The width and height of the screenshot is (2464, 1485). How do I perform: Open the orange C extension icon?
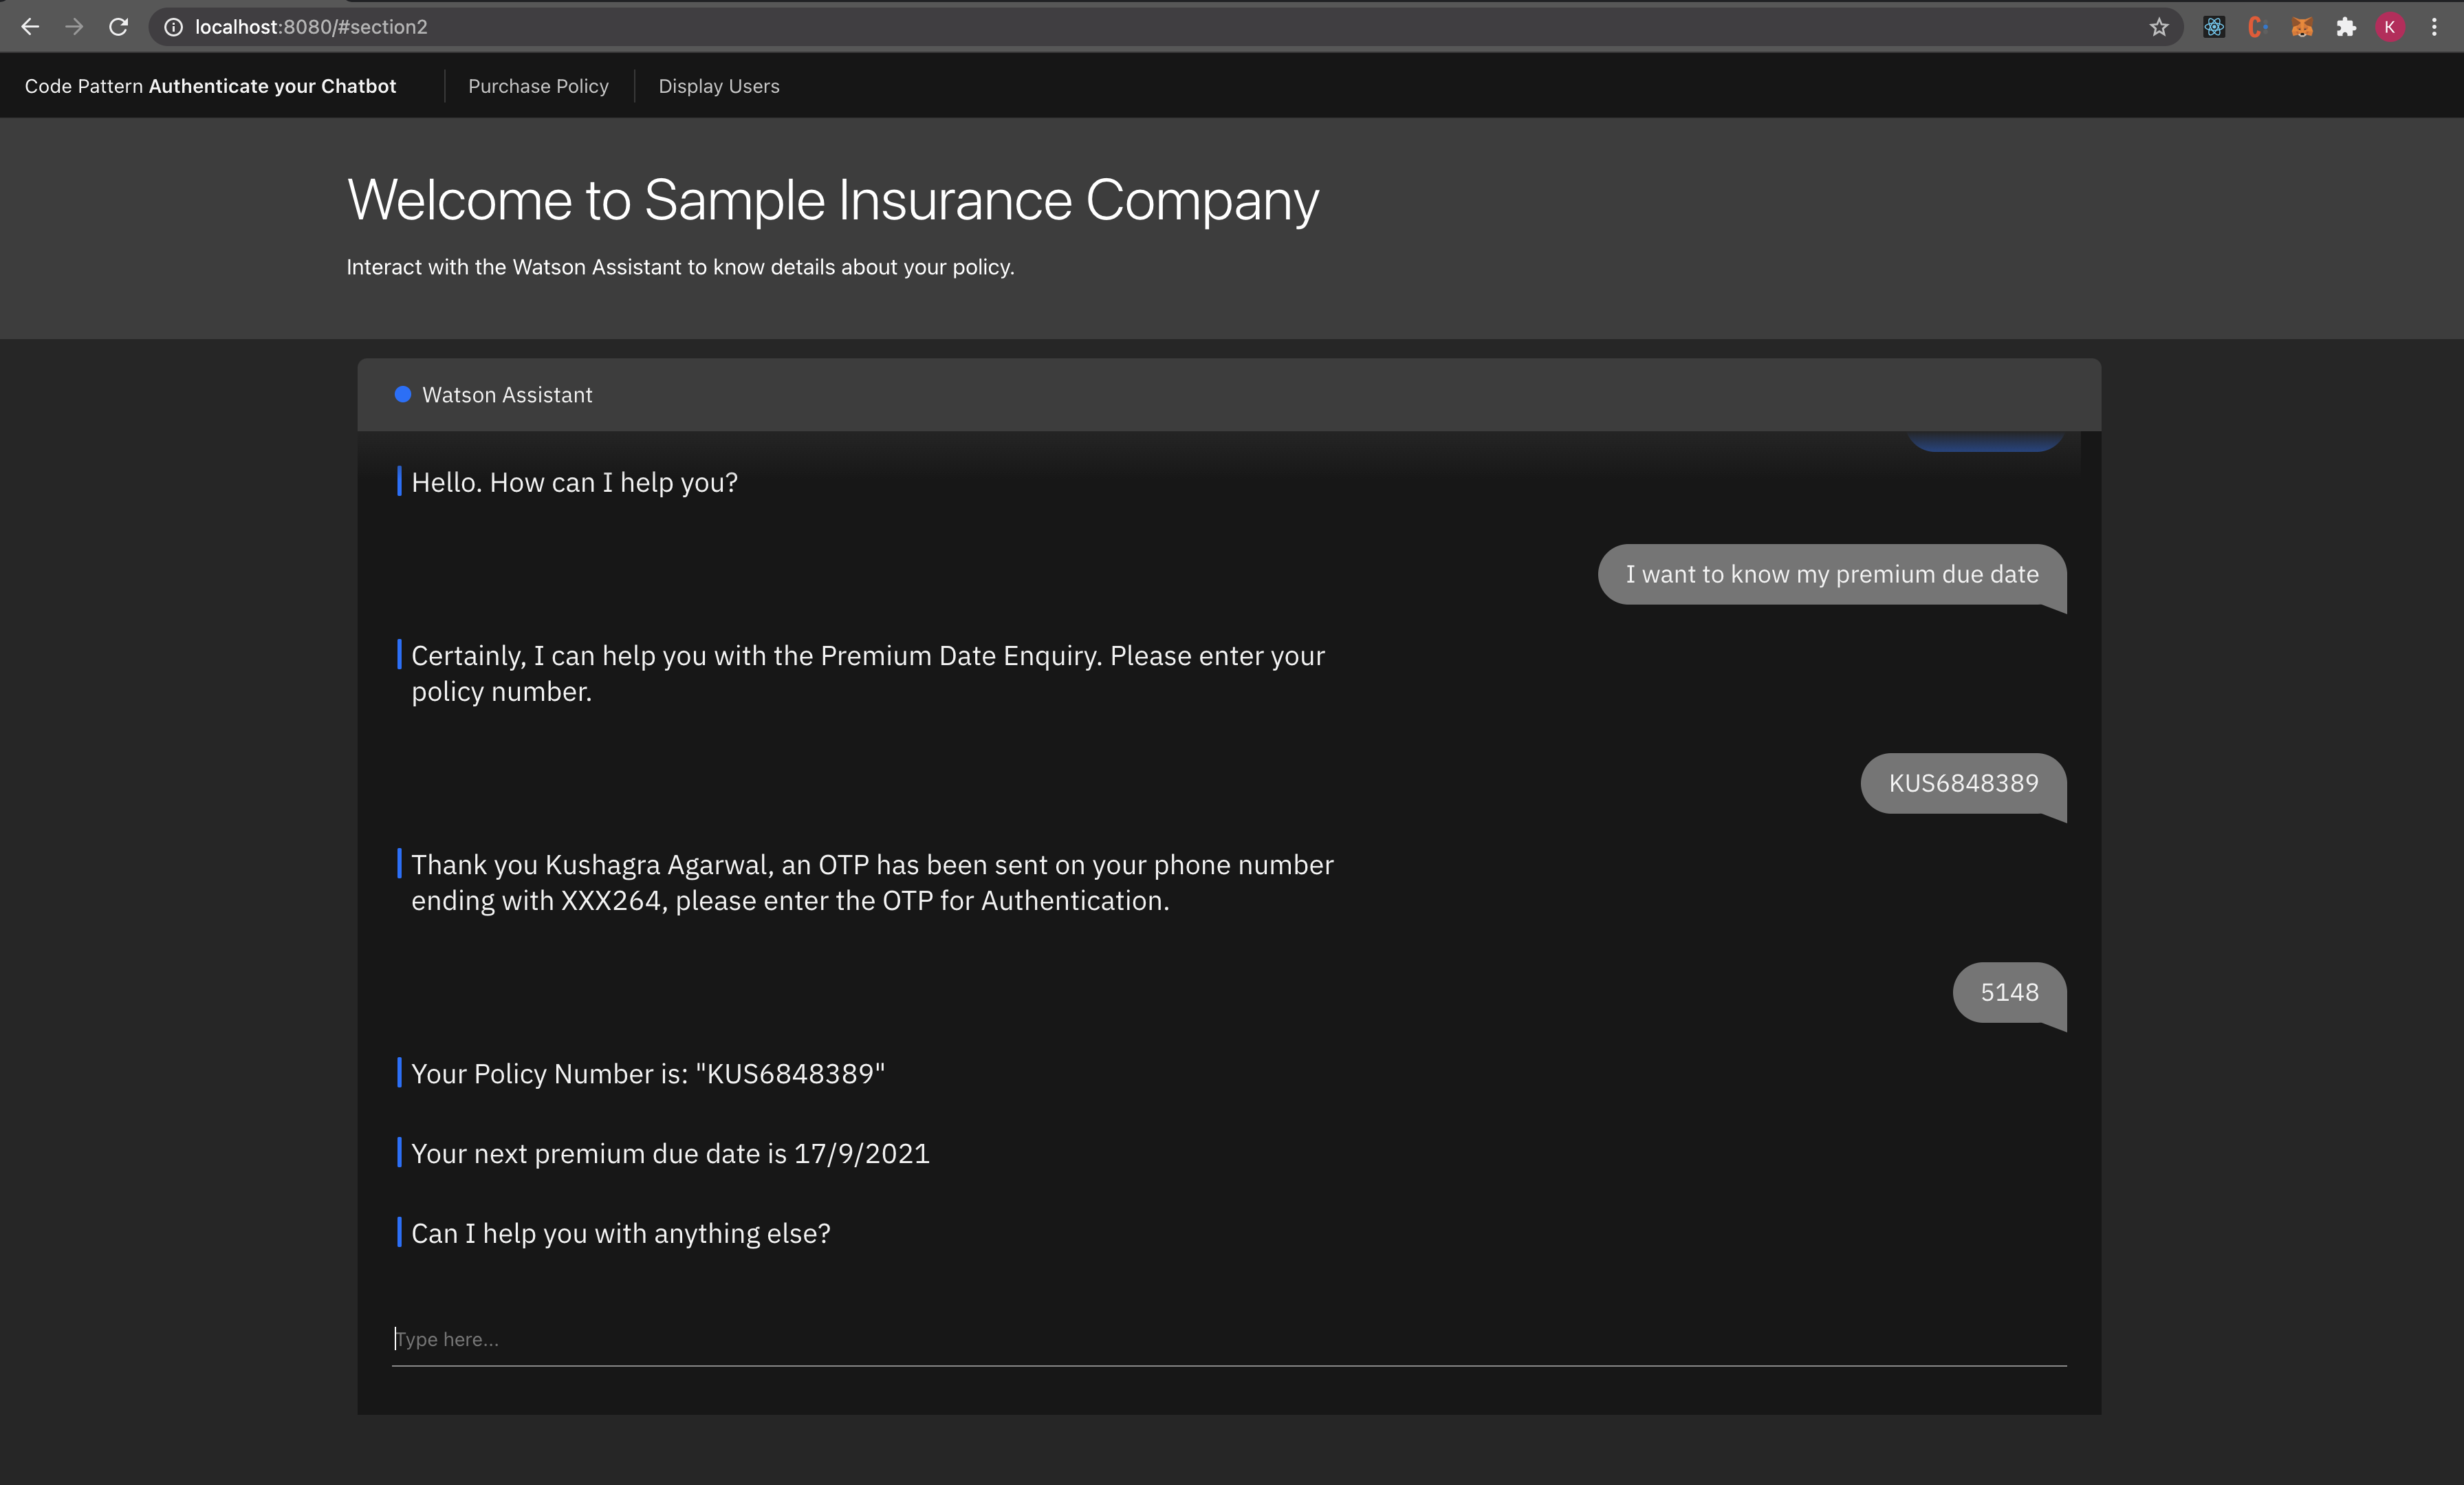point(2257,27)
